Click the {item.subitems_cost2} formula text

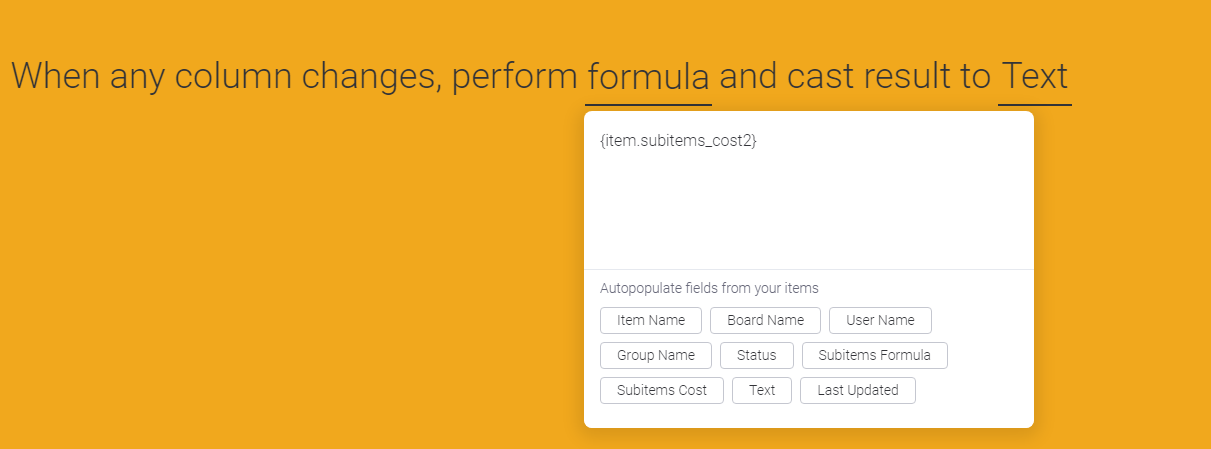coord(678,142)
